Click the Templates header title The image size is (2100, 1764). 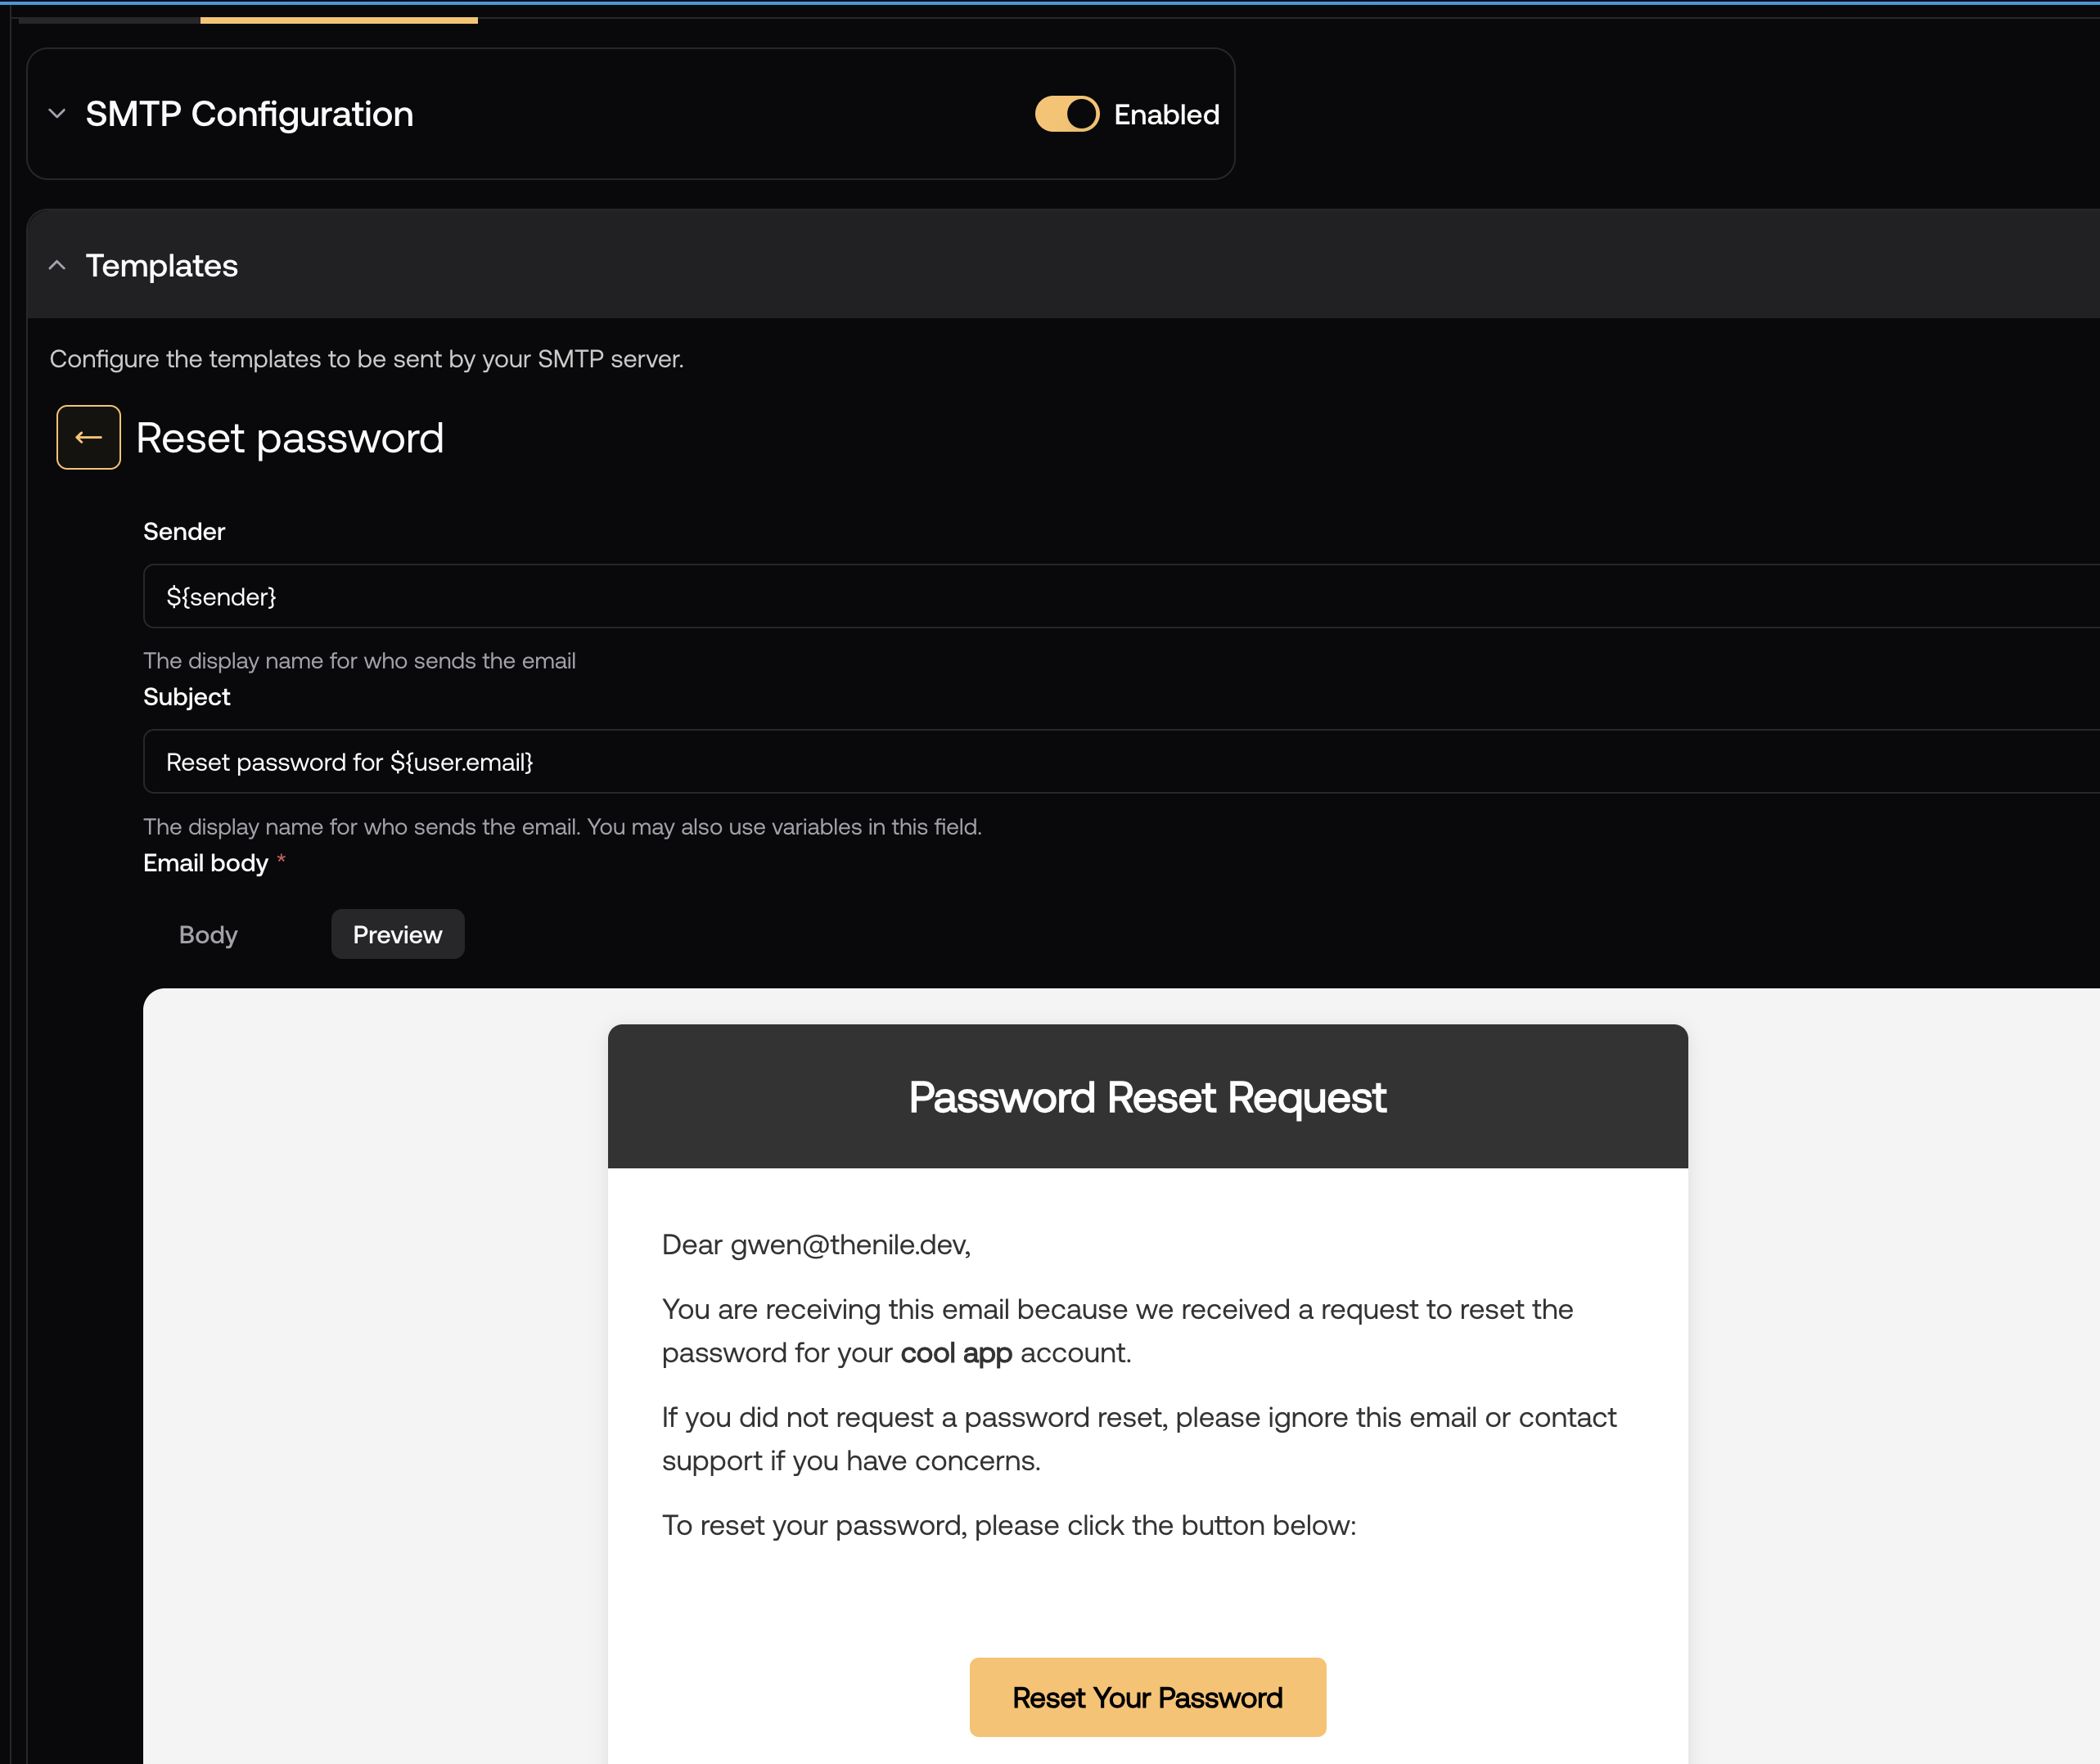(x=162, y=265)
